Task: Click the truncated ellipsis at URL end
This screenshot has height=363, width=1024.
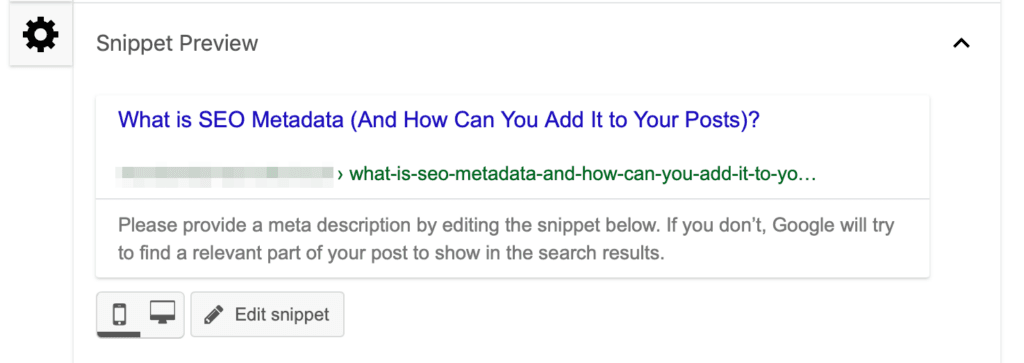Action: (x=809, y=175)
